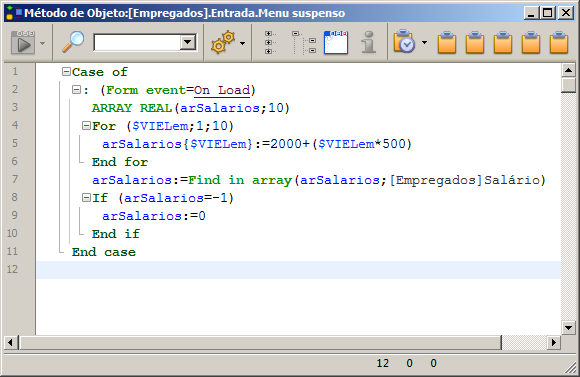580x377 pixels.
Task: Click the On Load constant link
Action: pyautogui.click(x=222, y=90)
